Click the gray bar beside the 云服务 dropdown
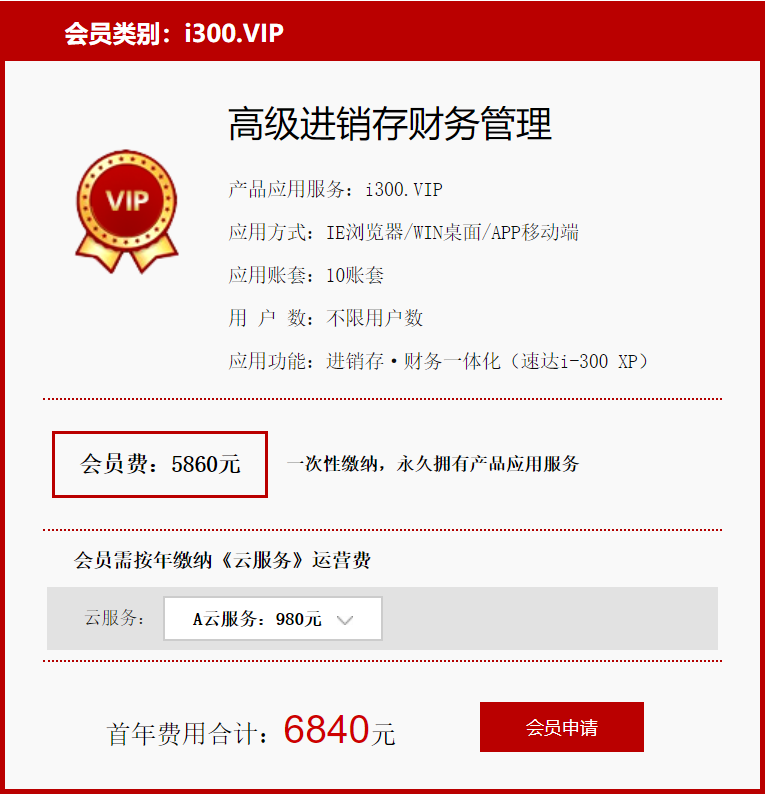This screenshot has width=766, height=794. (x=550, y=618)
